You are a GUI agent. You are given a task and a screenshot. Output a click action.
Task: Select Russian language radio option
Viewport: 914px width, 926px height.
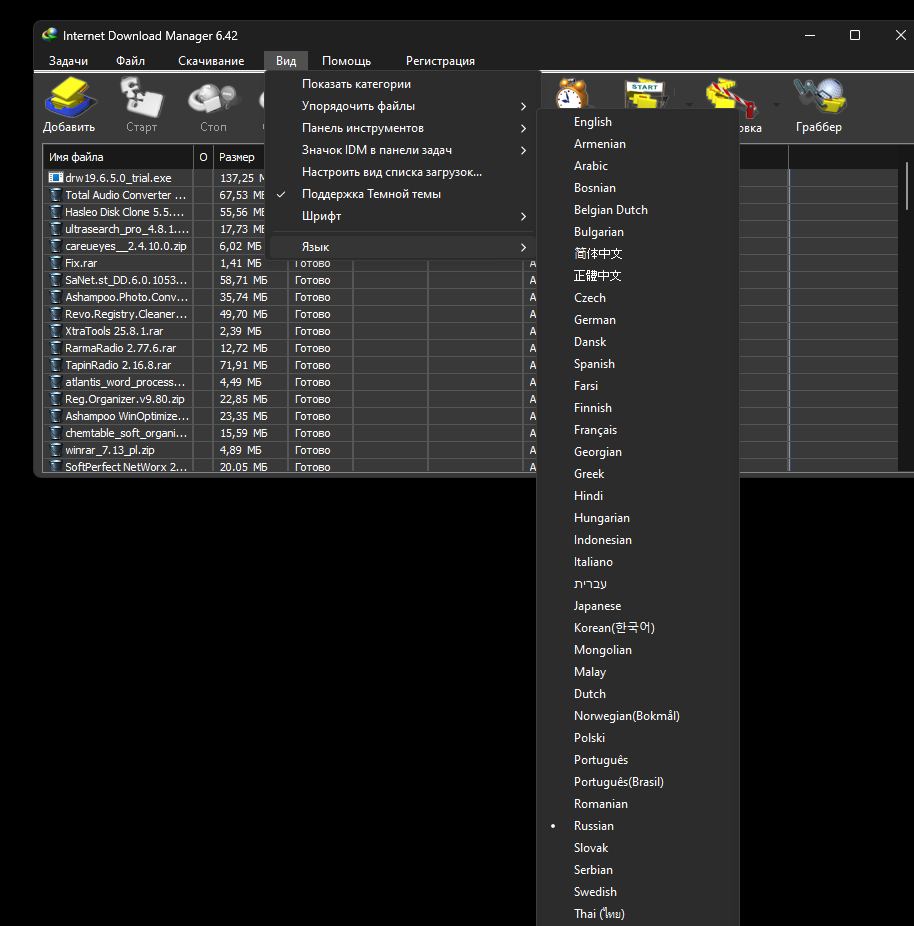(x=638, y=826)
